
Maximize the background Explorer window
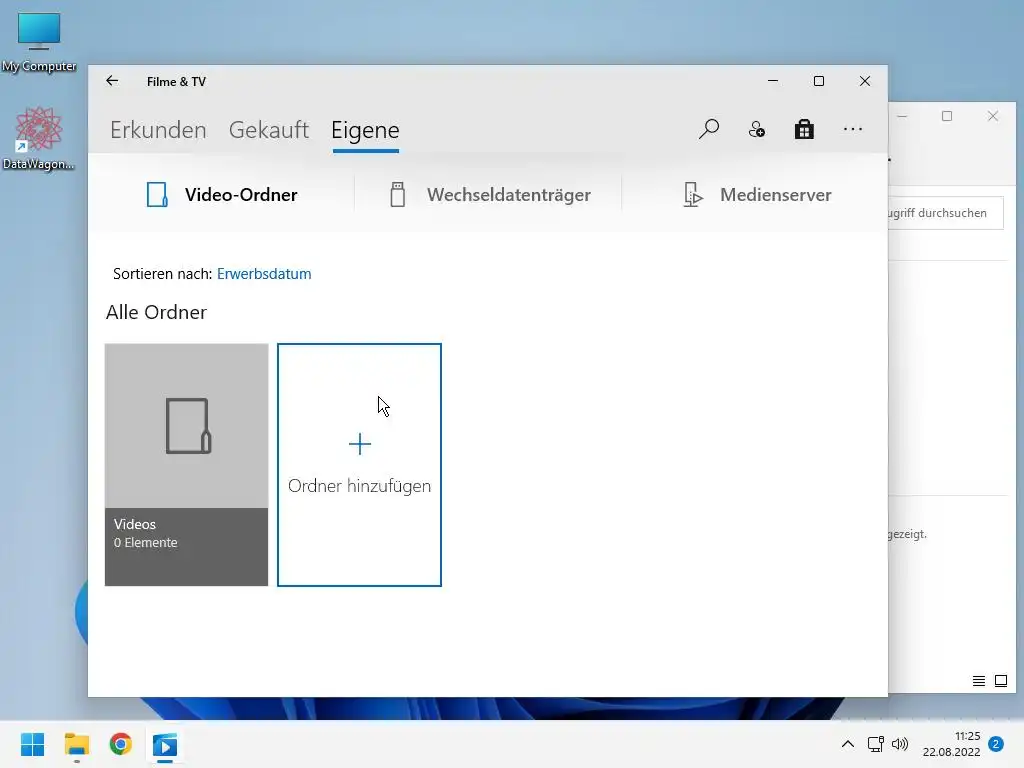point(947,116)
